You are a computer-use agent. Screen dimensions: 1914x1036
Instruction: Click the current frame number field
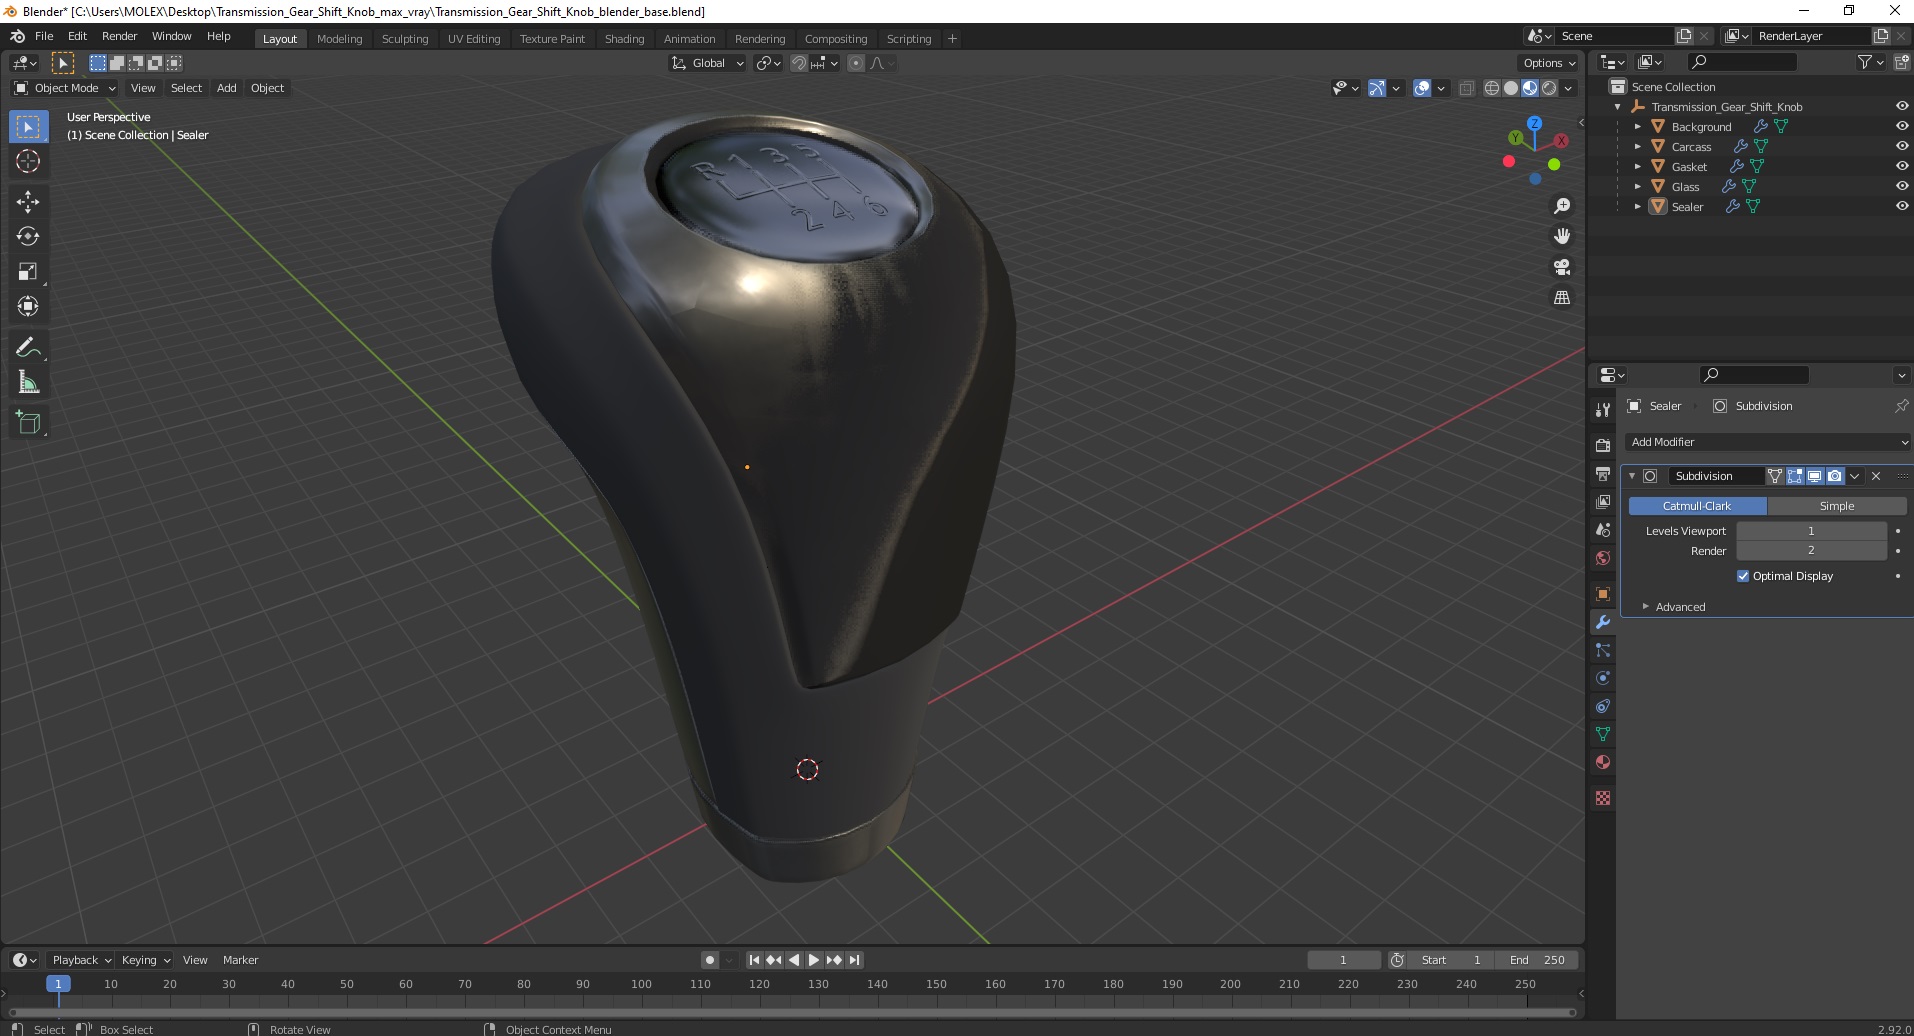point(1343,960)
